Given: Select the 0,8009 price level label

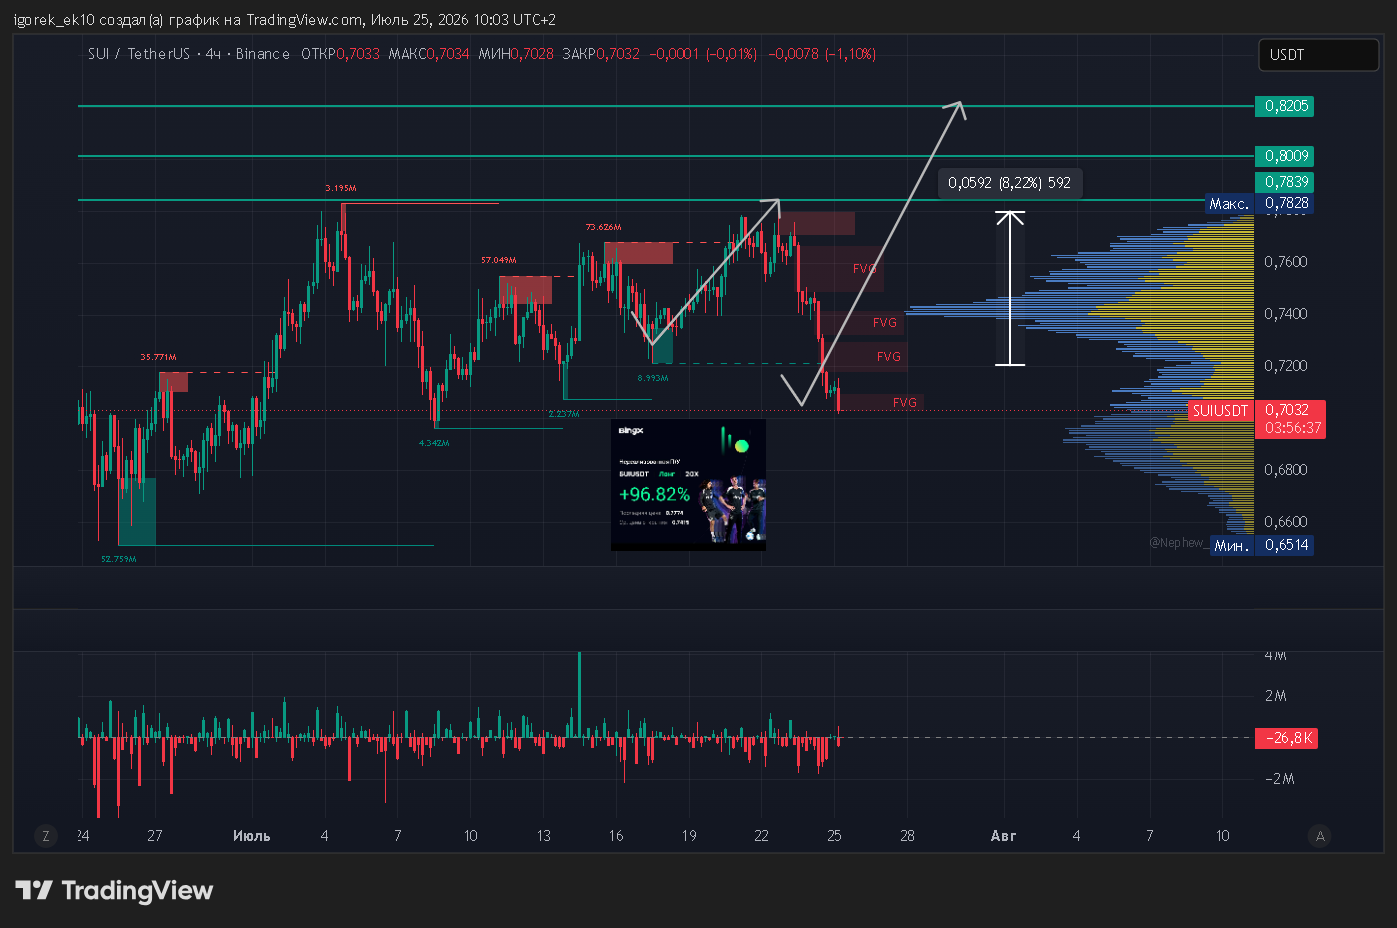Looking at the screenshot, I should (x=1284, y=156).
